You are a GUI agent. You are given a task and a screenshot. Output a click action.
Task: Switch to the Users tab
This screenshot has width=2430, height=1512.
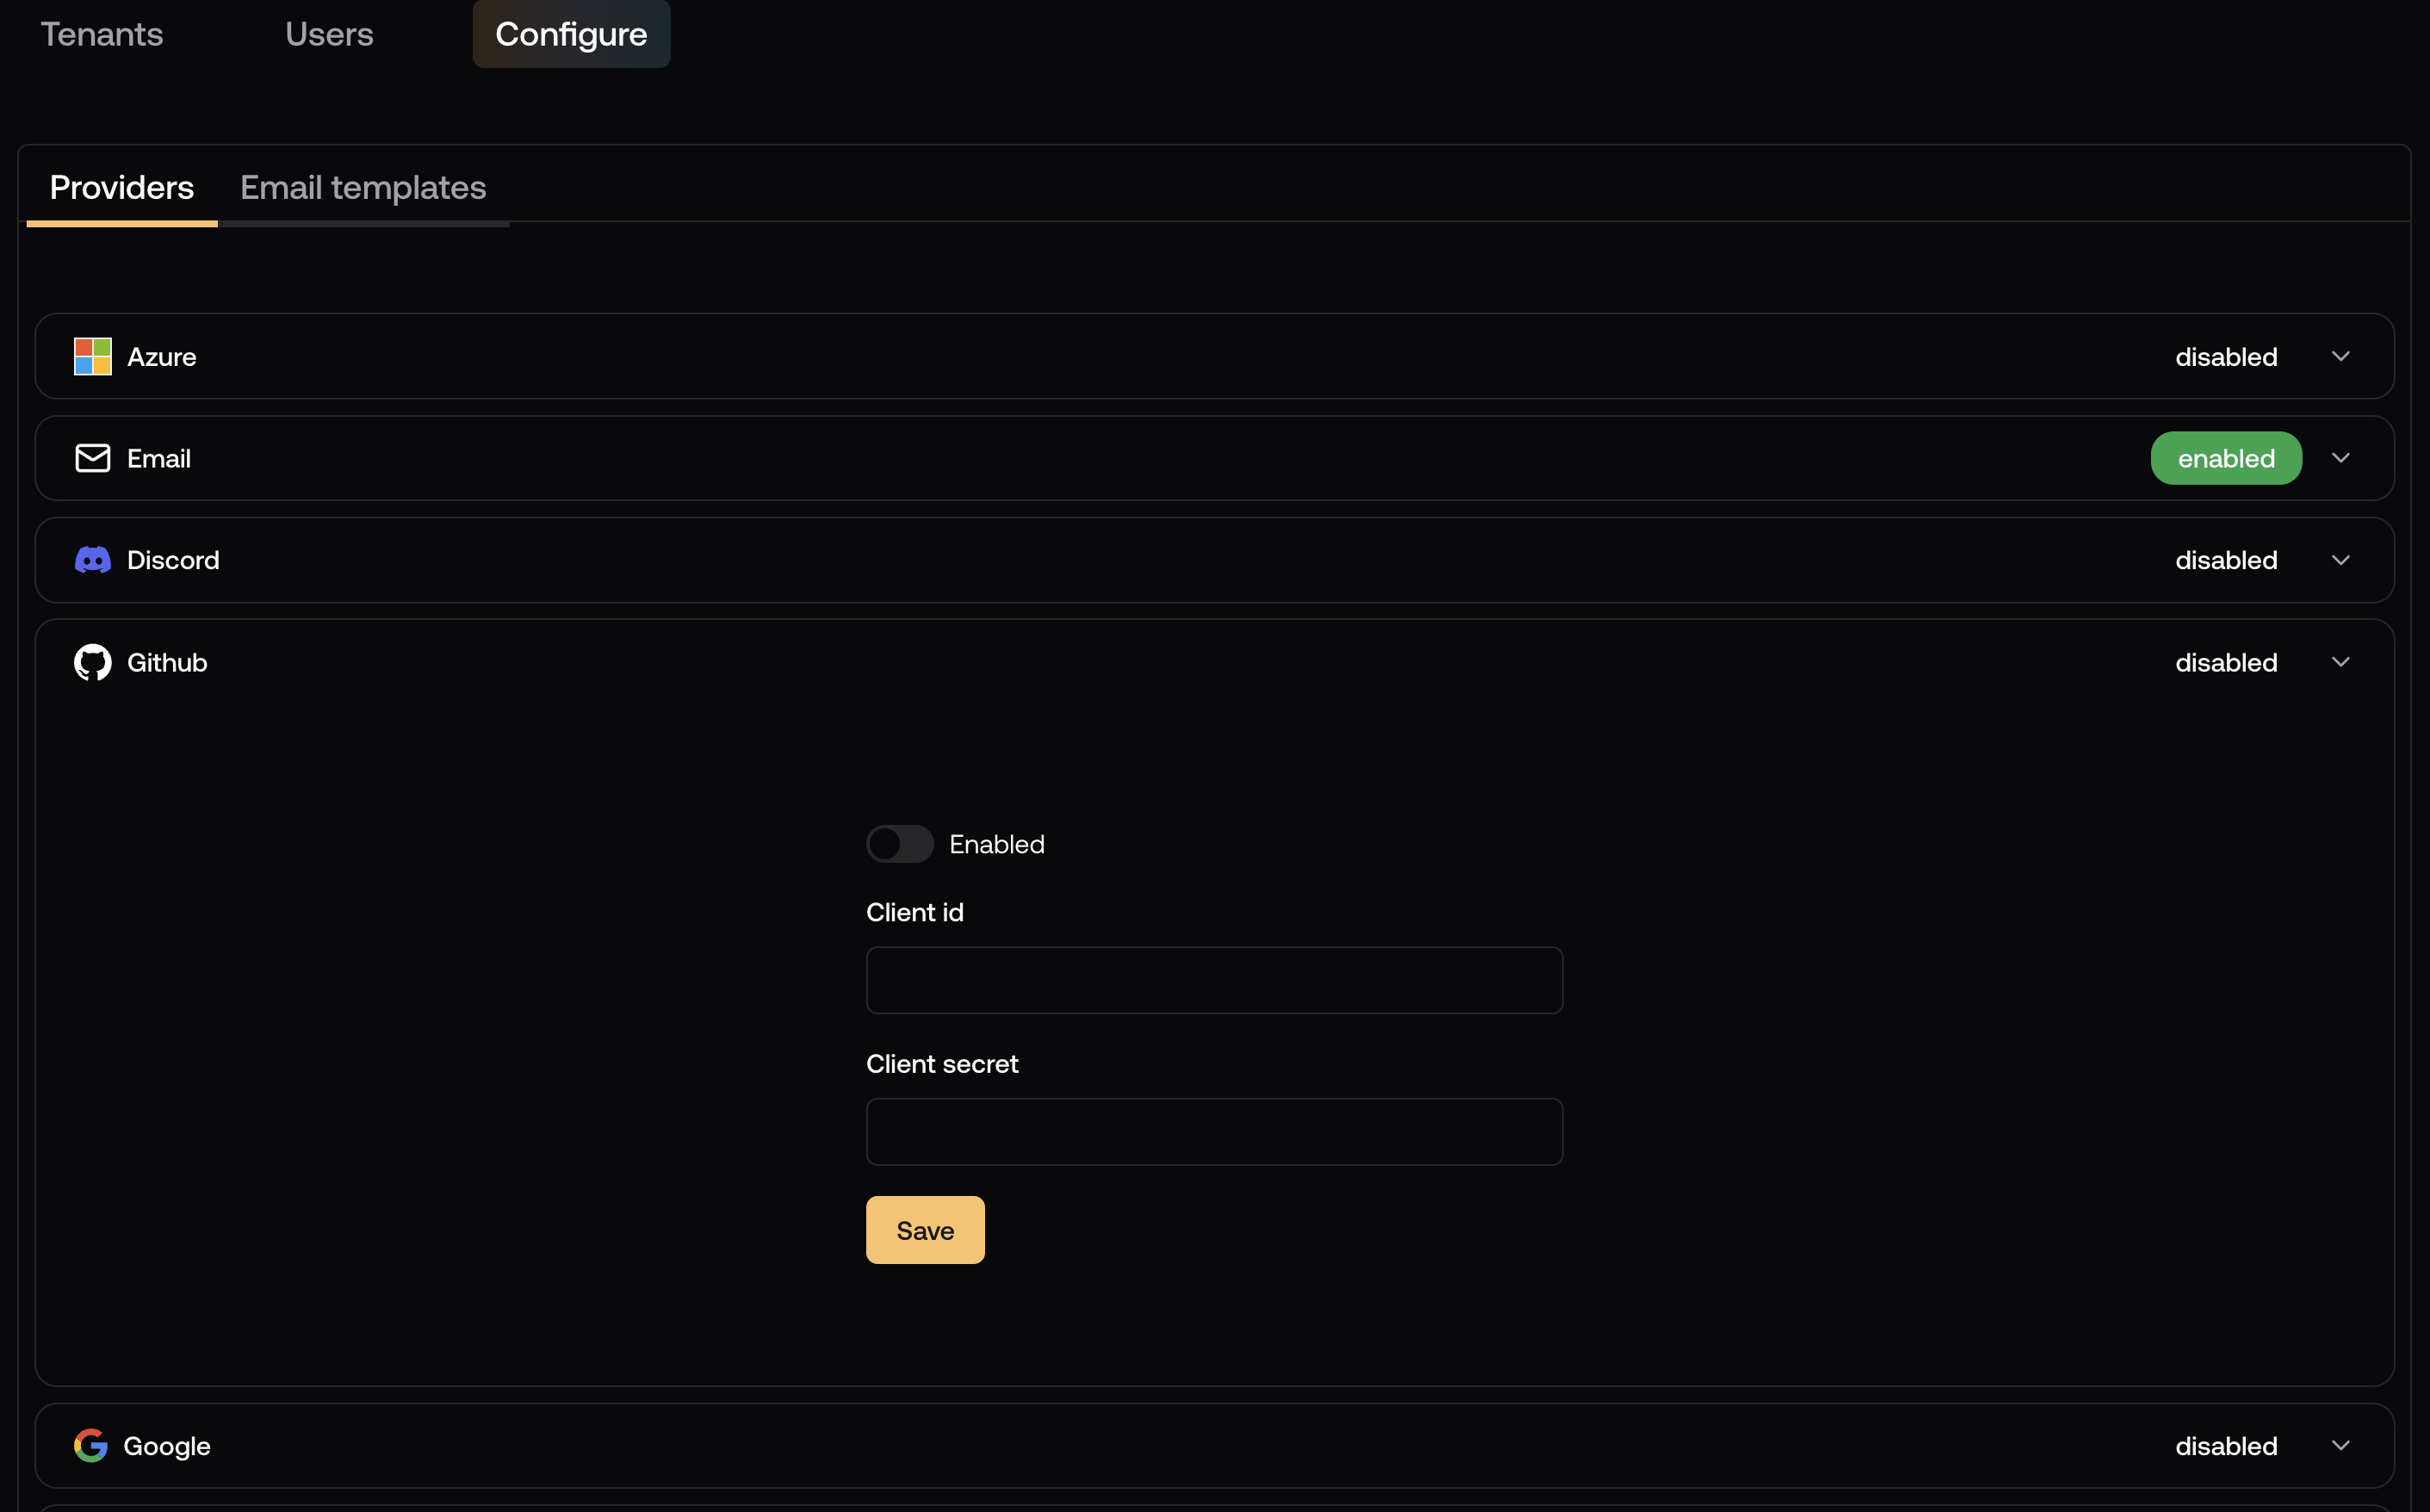coord(329,34)
